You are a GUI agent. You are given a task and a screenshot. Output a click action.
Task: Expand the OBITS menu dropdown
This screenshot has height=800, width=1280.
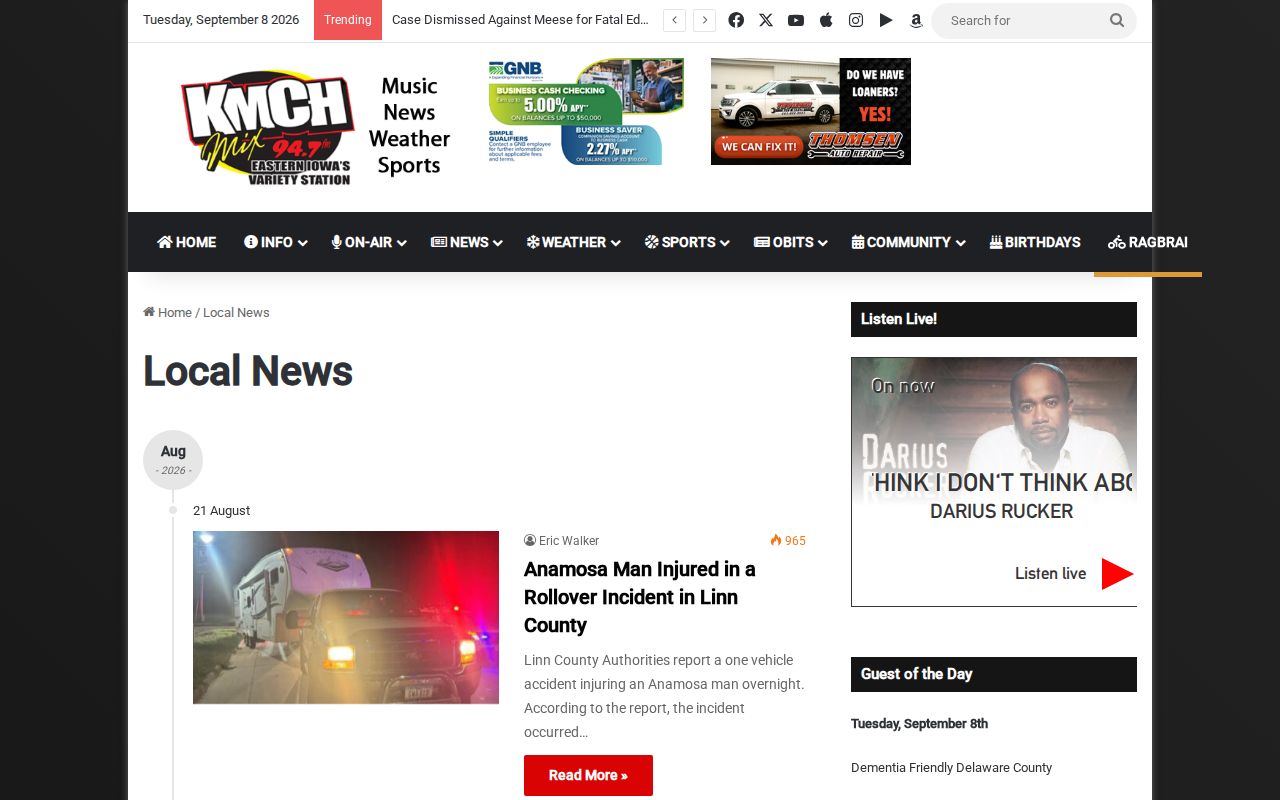tap(791, 242)
